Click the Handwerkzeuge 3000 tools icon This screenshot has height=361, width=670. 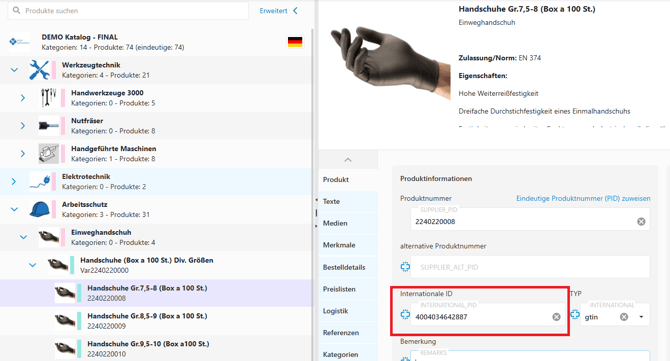point(48,98)
